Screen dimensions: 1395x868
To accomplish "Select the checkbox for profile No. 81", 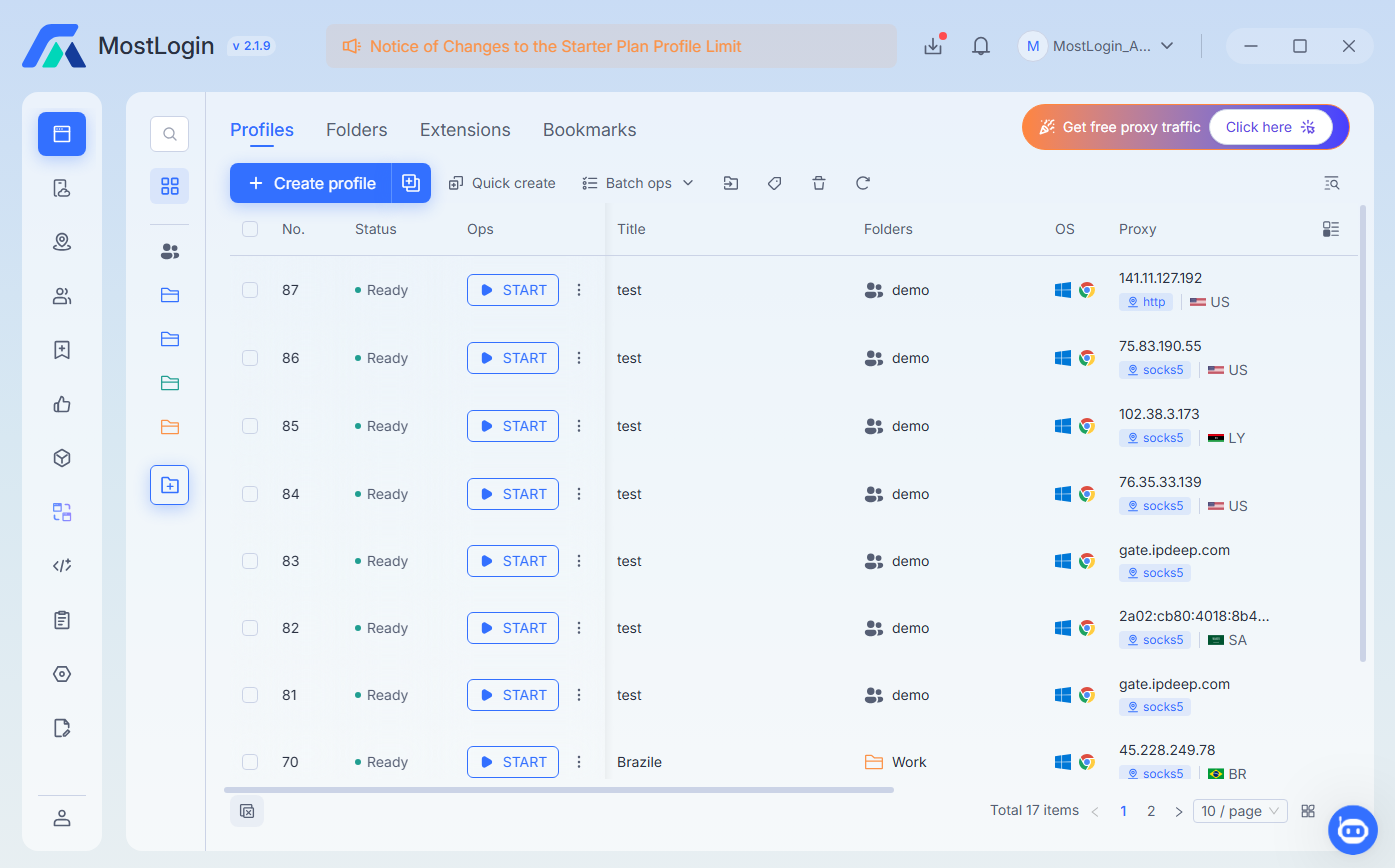I will coord(250,695).
